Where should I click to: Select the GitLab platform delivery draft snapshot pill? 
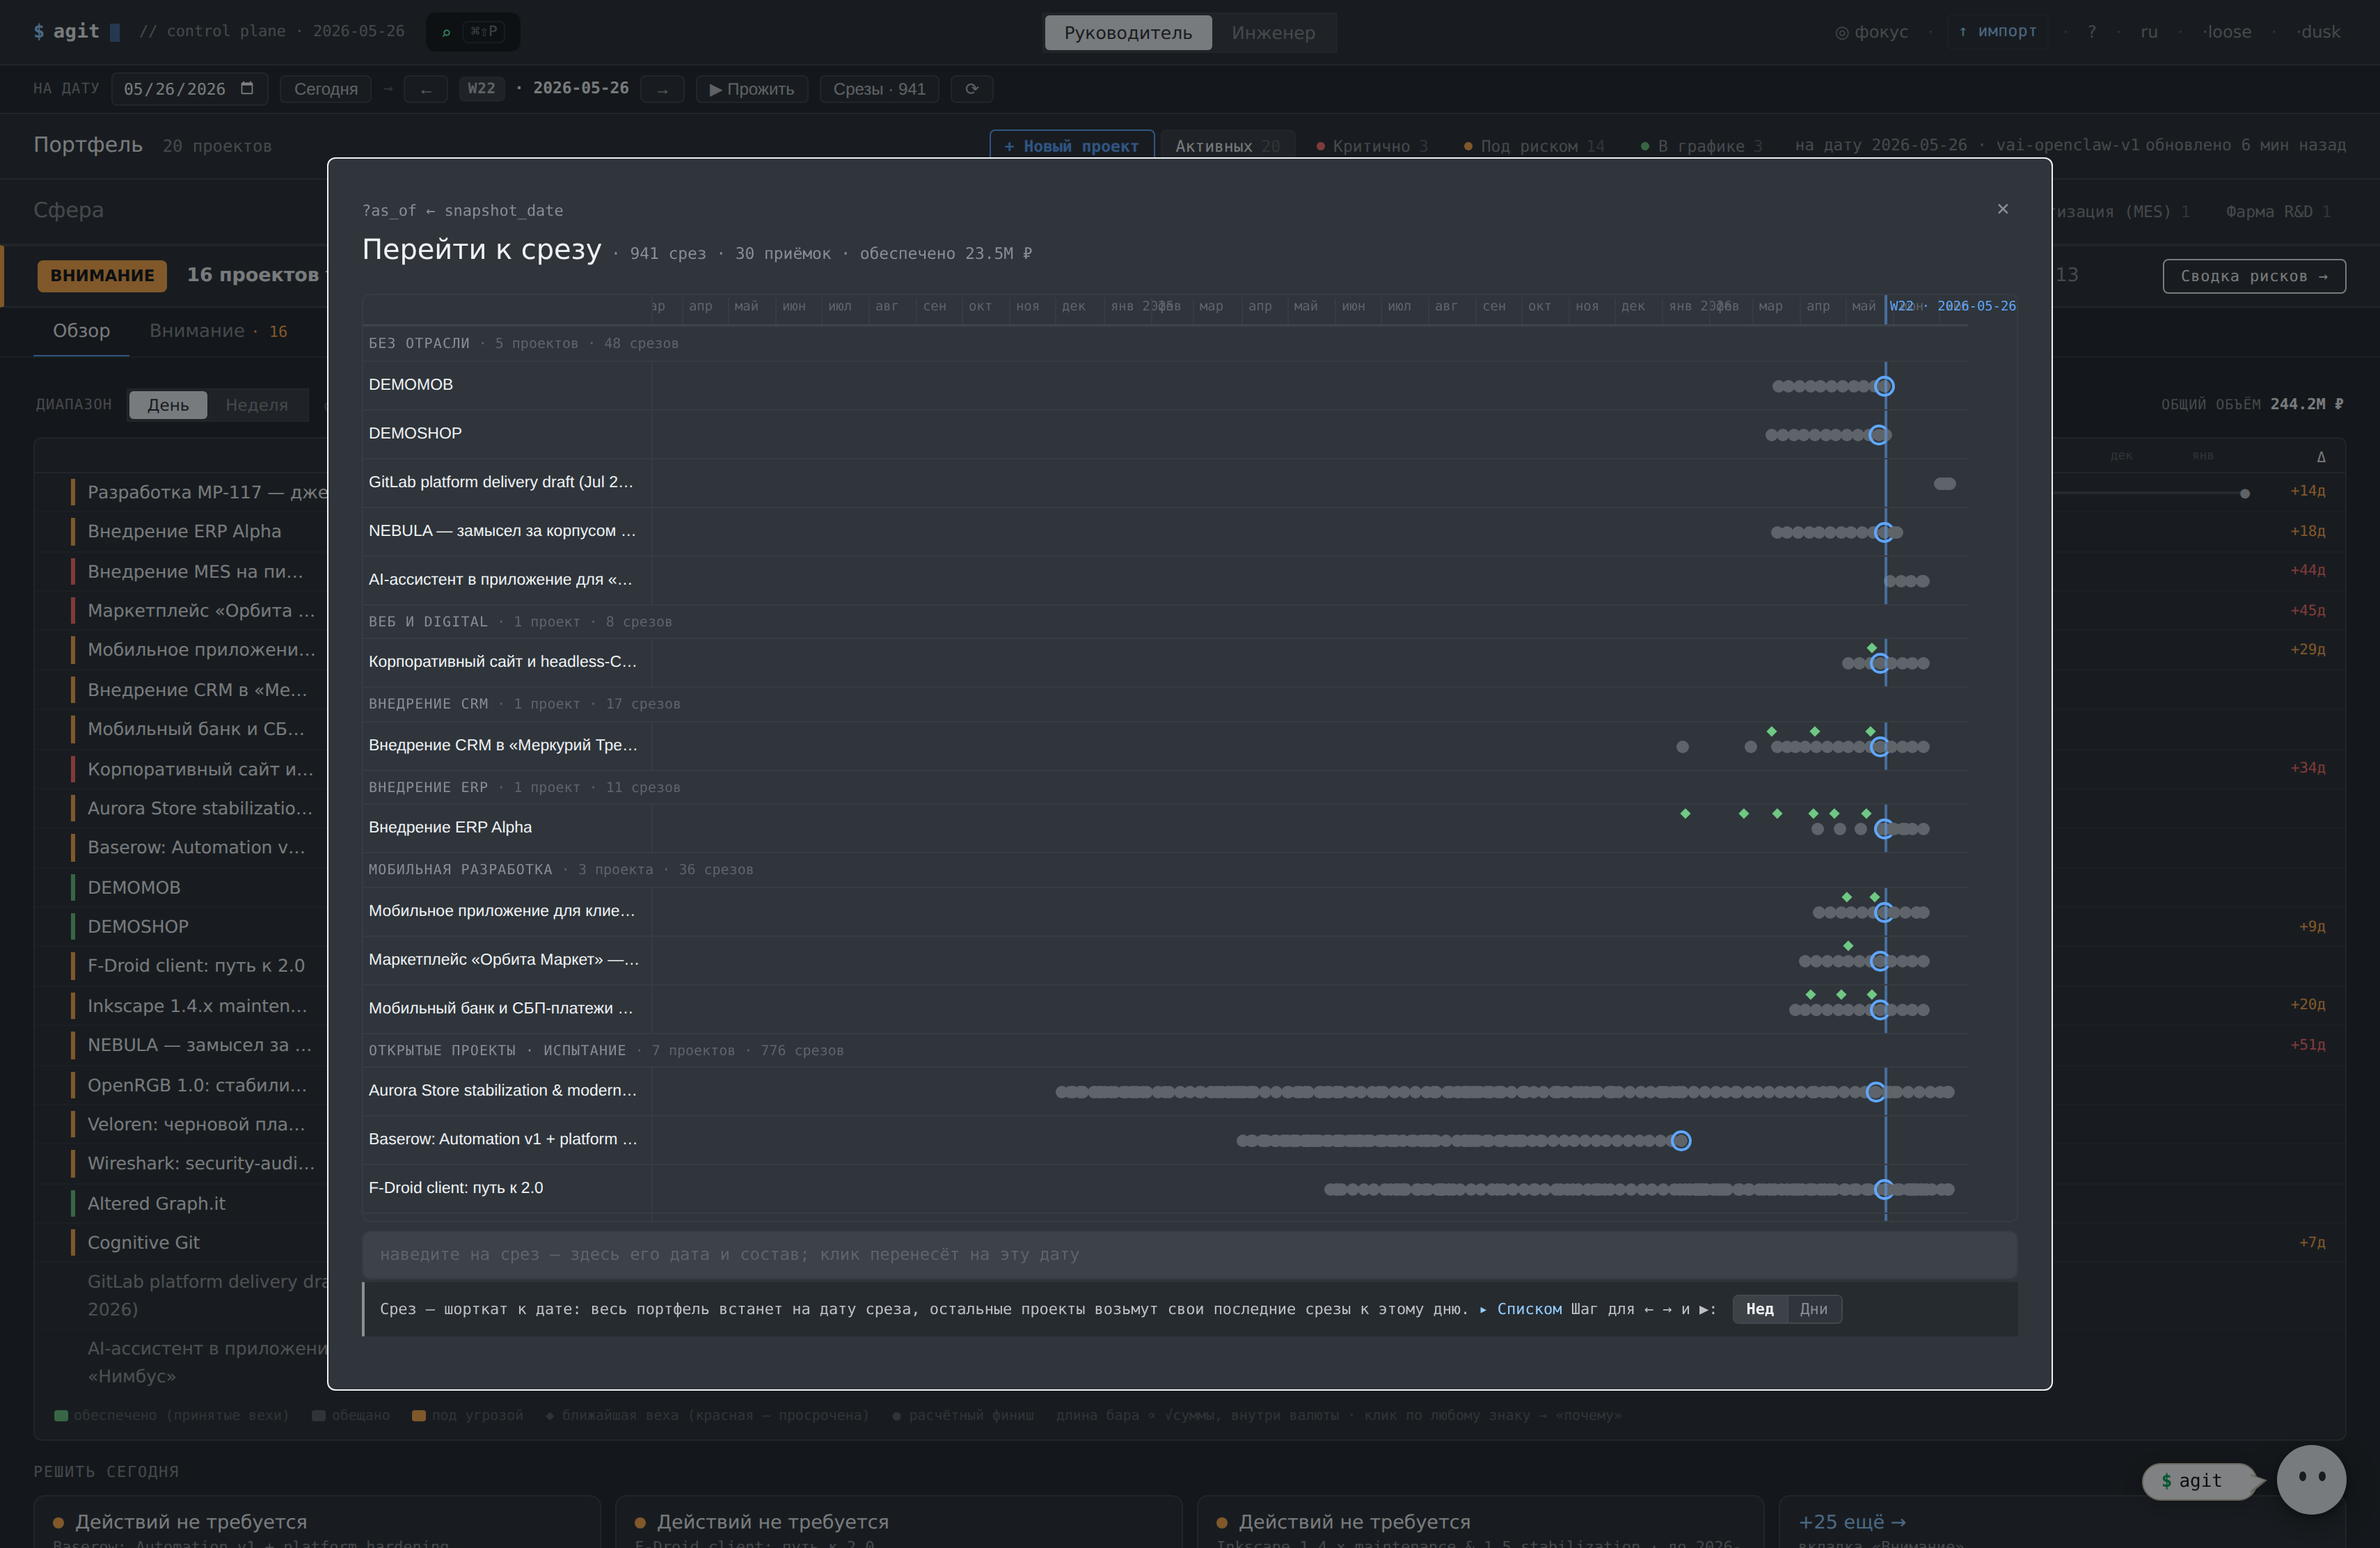coord(1945,484)
